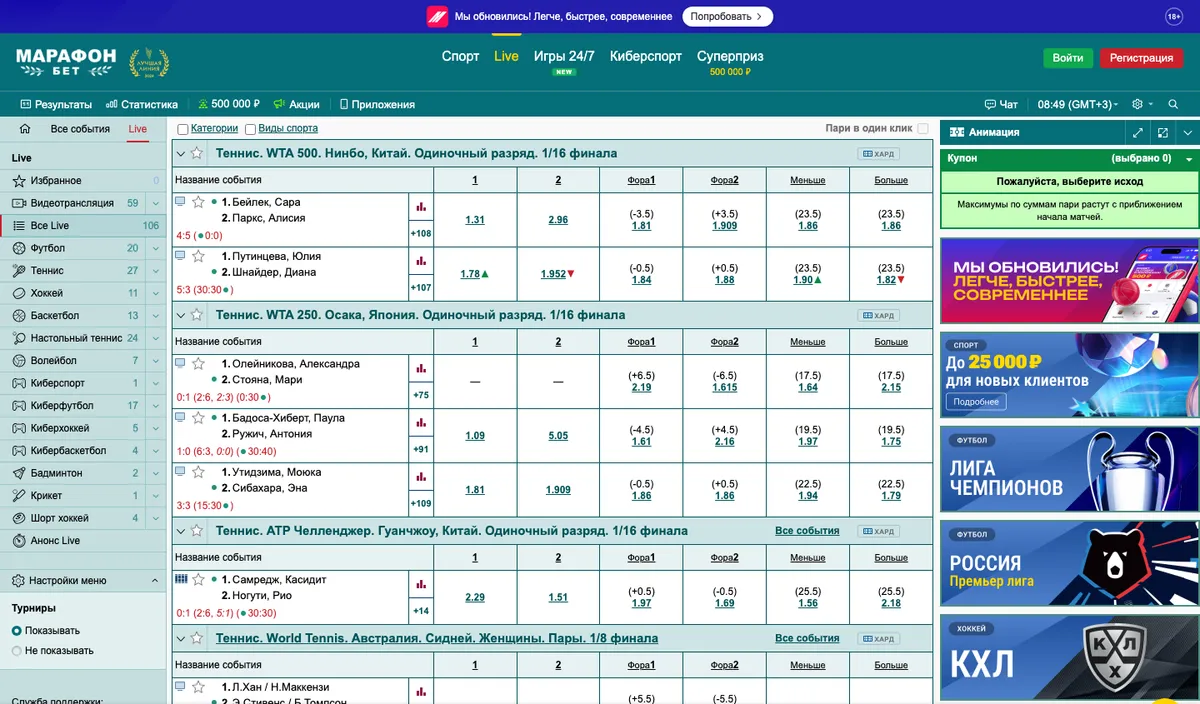Tick the Категории checkbox

point(183,129)
